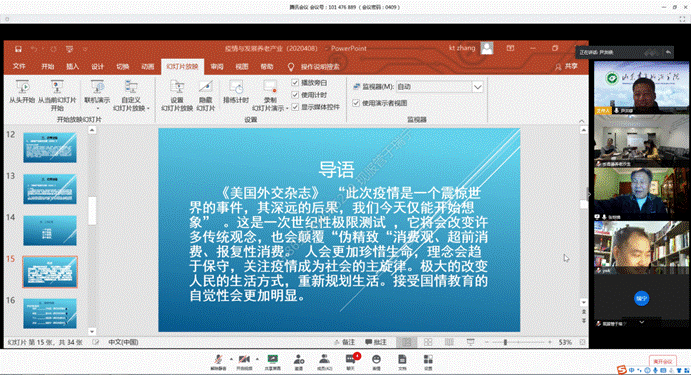The height and width of the screenshot is (375, 691).
Task: Toggle Use Timings (使用计时) checkbox
Action: pyautogui.click(x=295, y=95)
